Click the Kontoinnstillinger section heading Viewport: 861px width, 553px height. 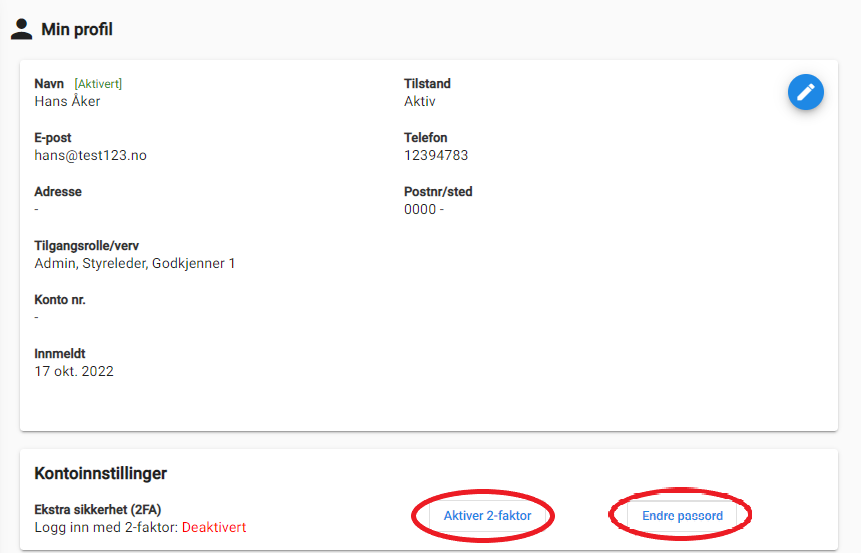coord(100,473)
